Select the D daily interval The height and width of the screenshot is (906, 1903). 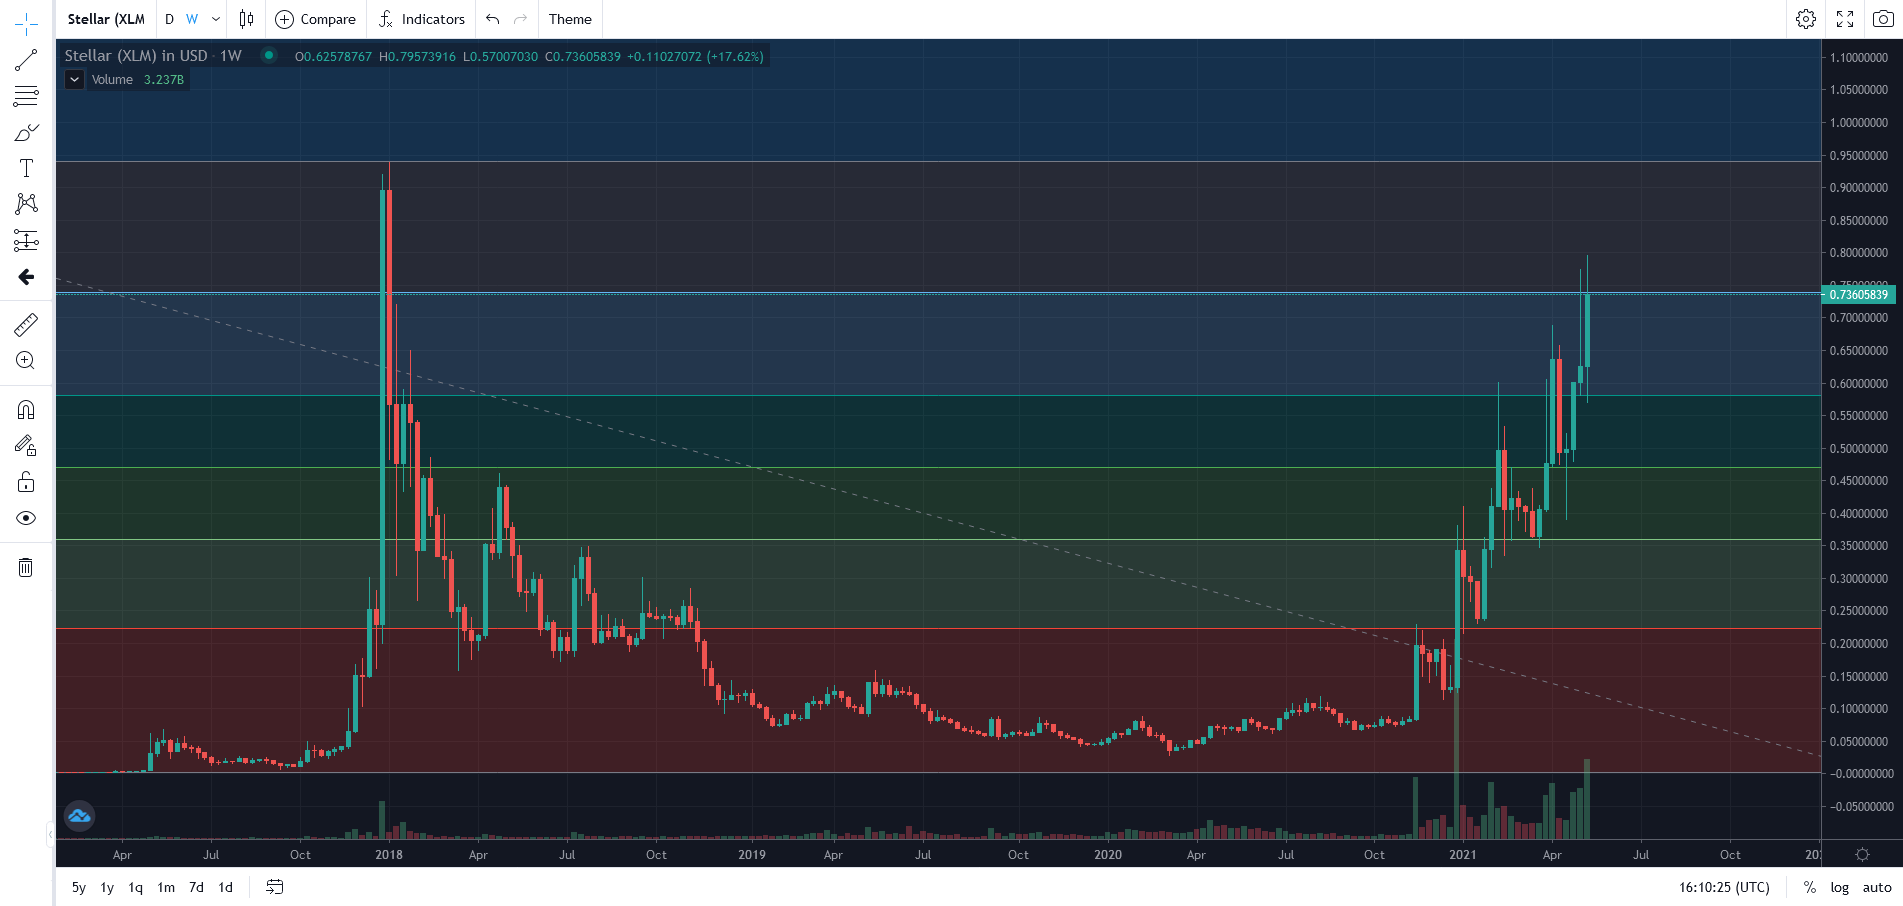(169, 19)
